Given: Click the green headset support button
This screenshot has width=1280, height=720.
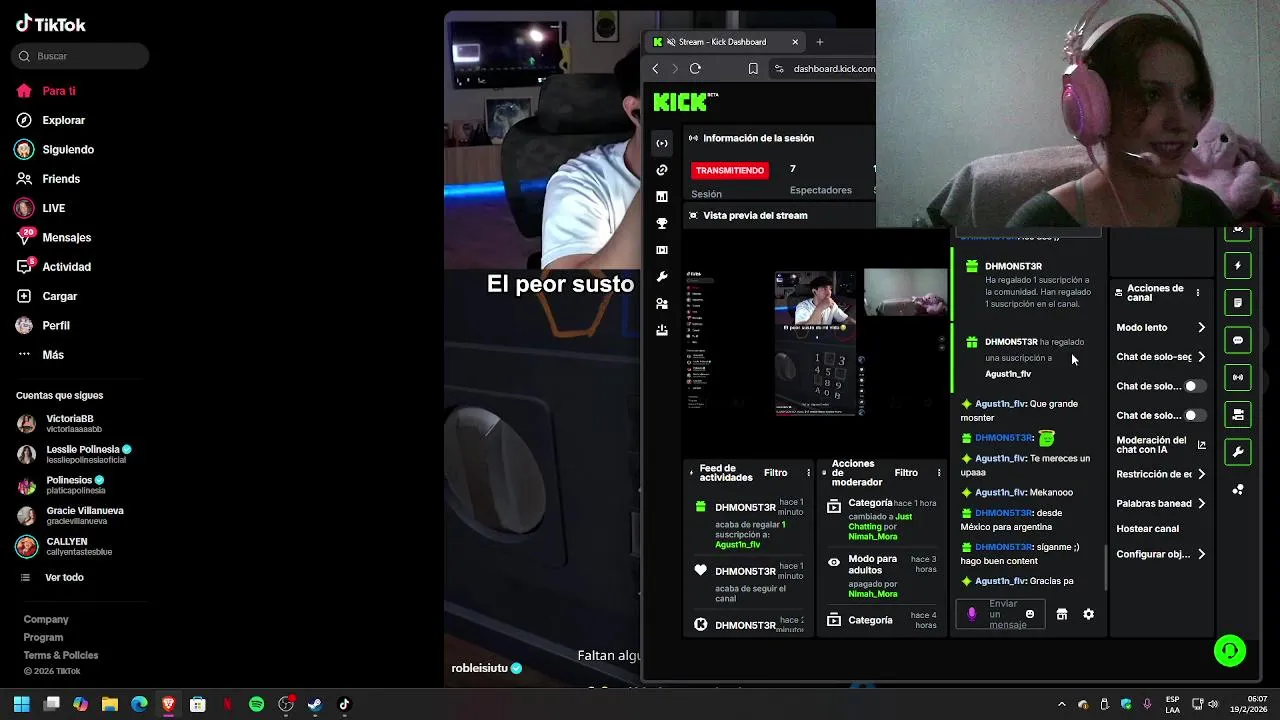Looking at the screenshot, I should tap(1230, 651).
